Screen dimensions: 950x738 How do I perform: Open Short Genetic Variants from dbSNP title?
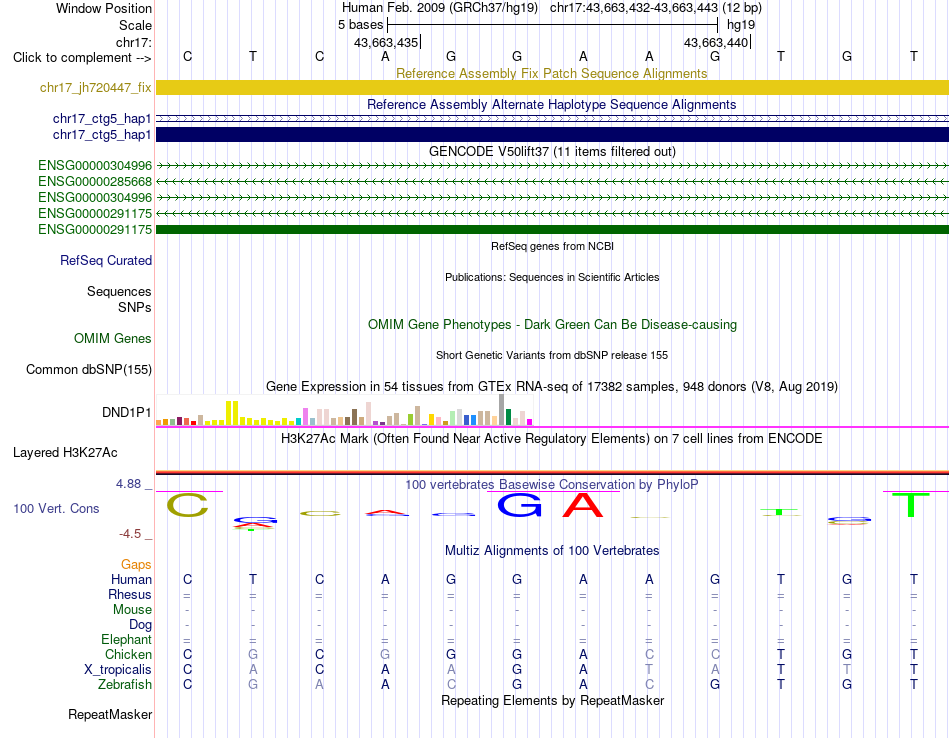click(552, 356)
